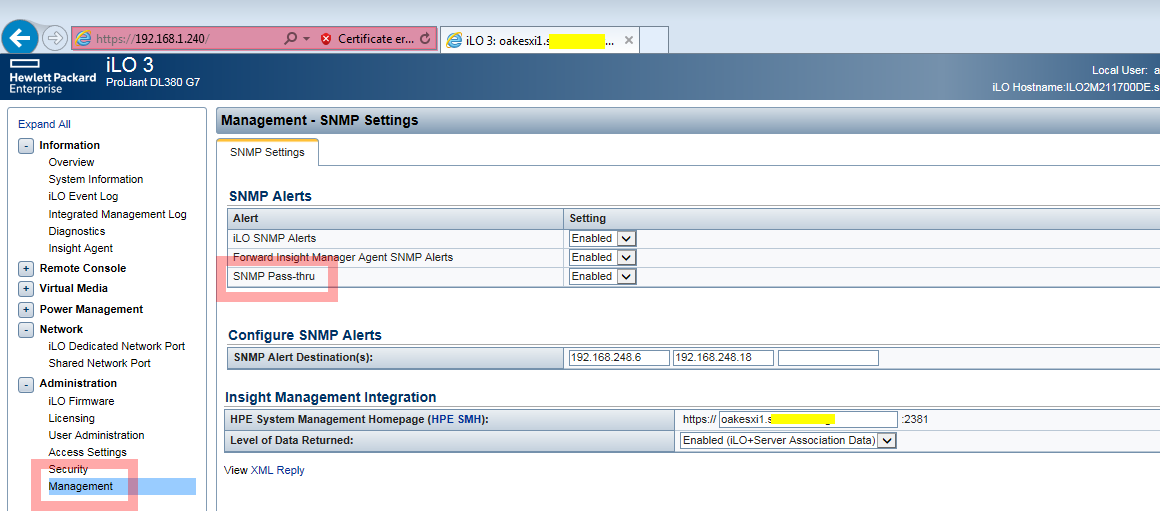Screen dimensions: 1160x511
Task: Switch to the SNMP Settings tab
Action: coord(267,152)
